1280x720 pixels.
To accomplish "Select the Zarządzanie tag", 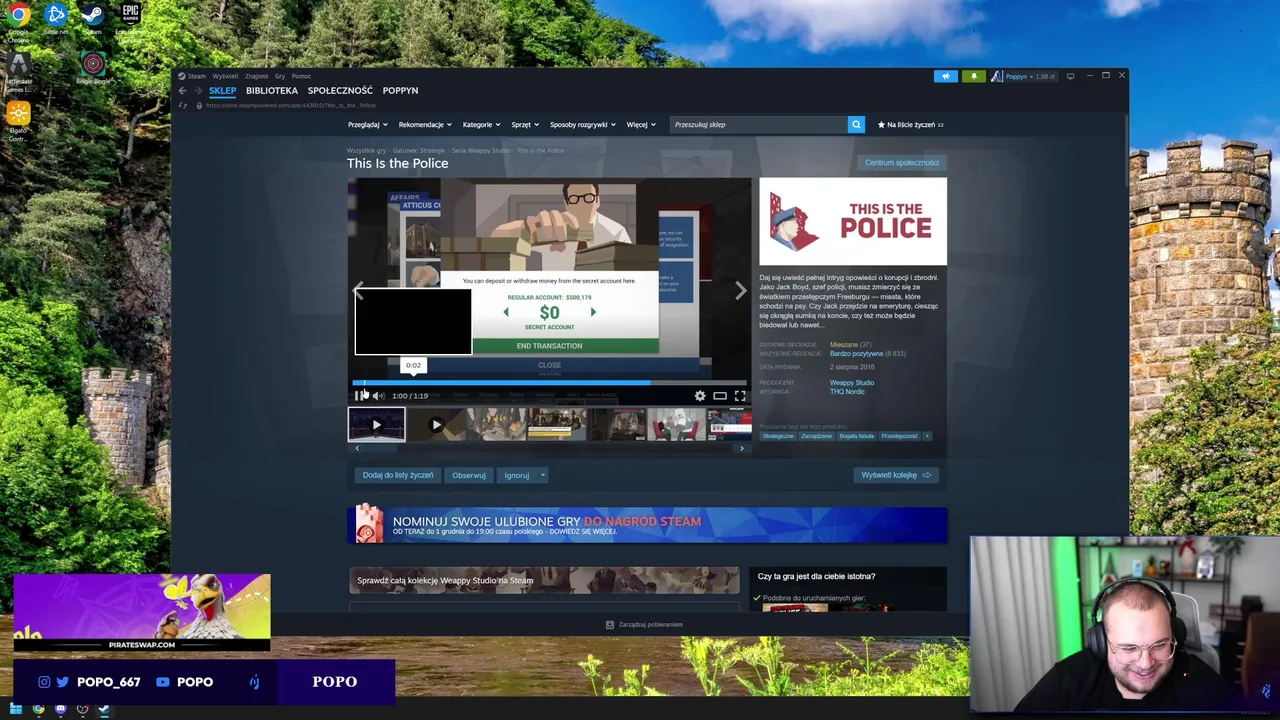I will (x=816, y=436).
